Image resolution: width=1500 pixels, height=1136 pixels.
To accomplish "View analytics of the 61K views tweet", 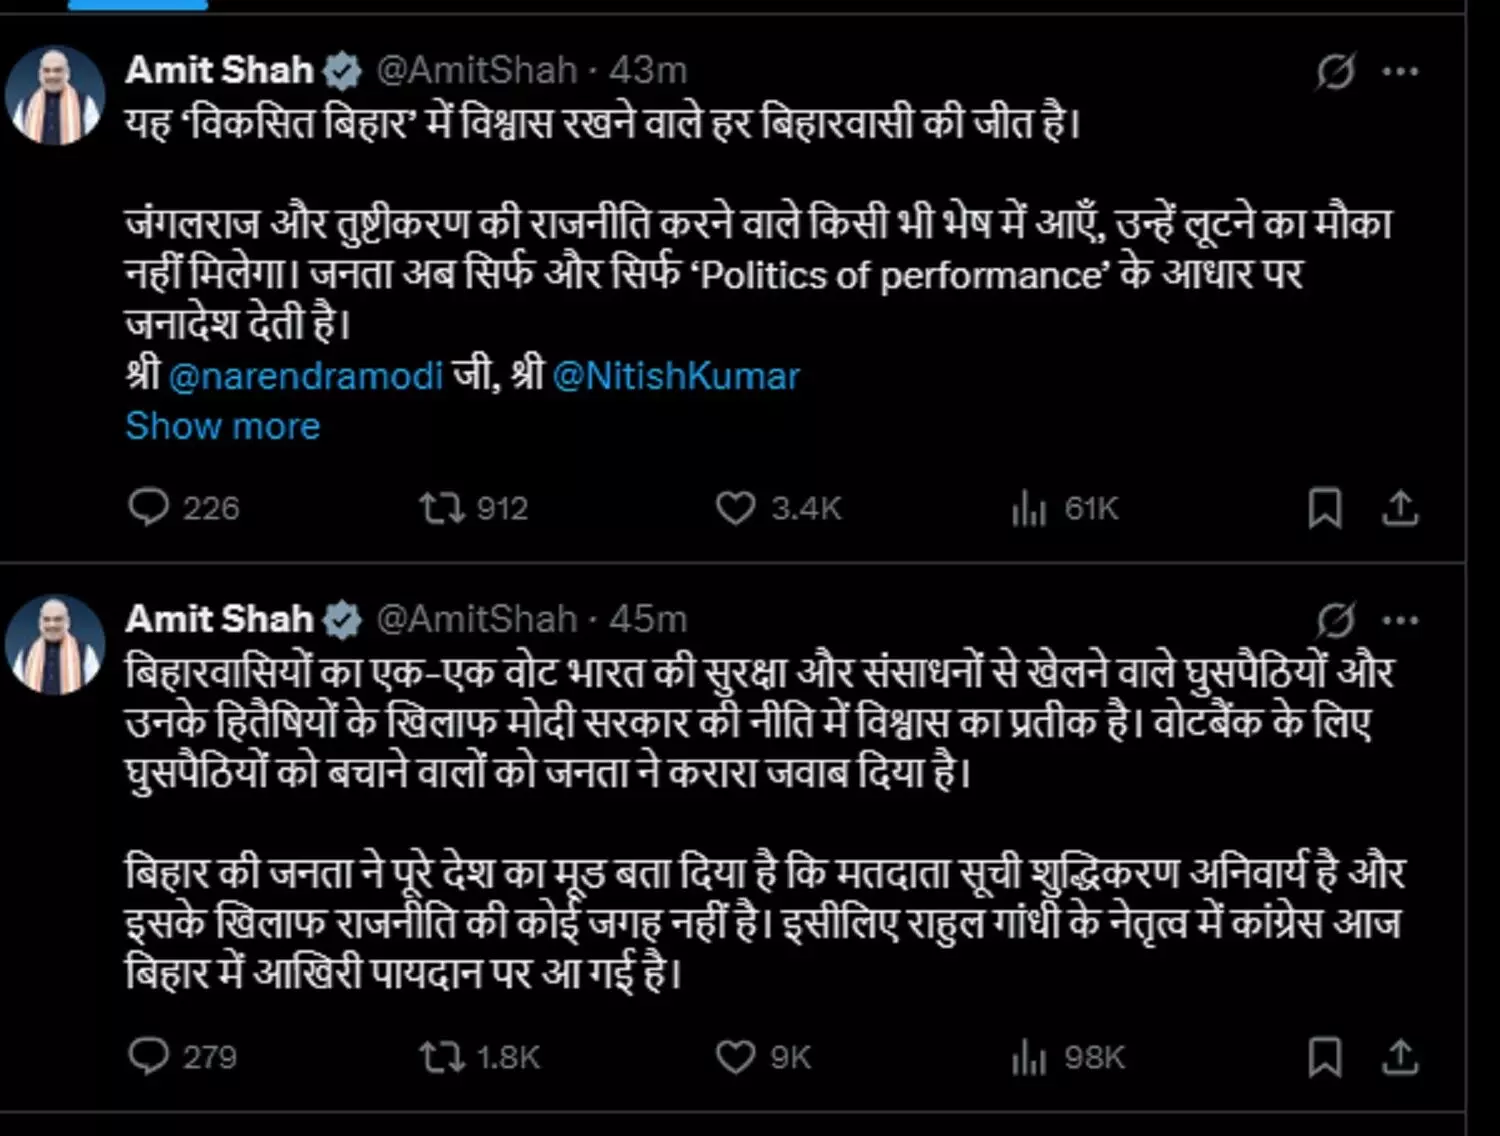I will [x=1029, y=509].
